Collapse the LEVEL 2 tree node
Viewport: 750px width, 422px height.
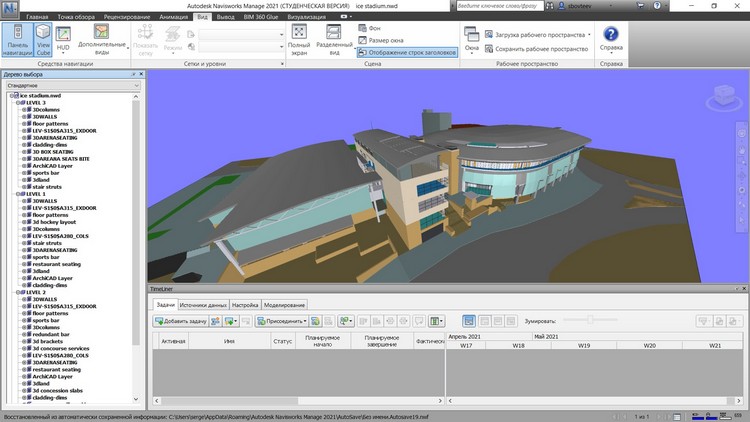coord(18,292)
